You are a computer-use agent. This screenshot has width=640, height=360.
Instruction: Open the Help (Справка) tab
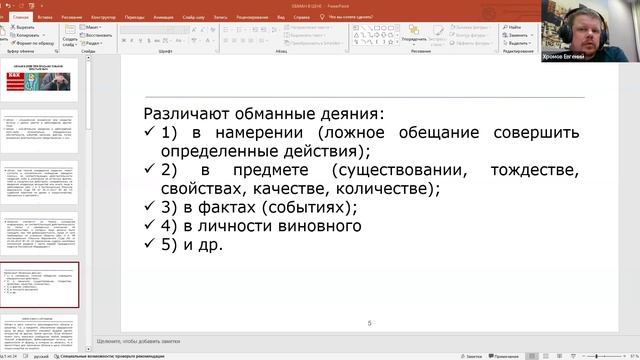(x=302, y=17)
